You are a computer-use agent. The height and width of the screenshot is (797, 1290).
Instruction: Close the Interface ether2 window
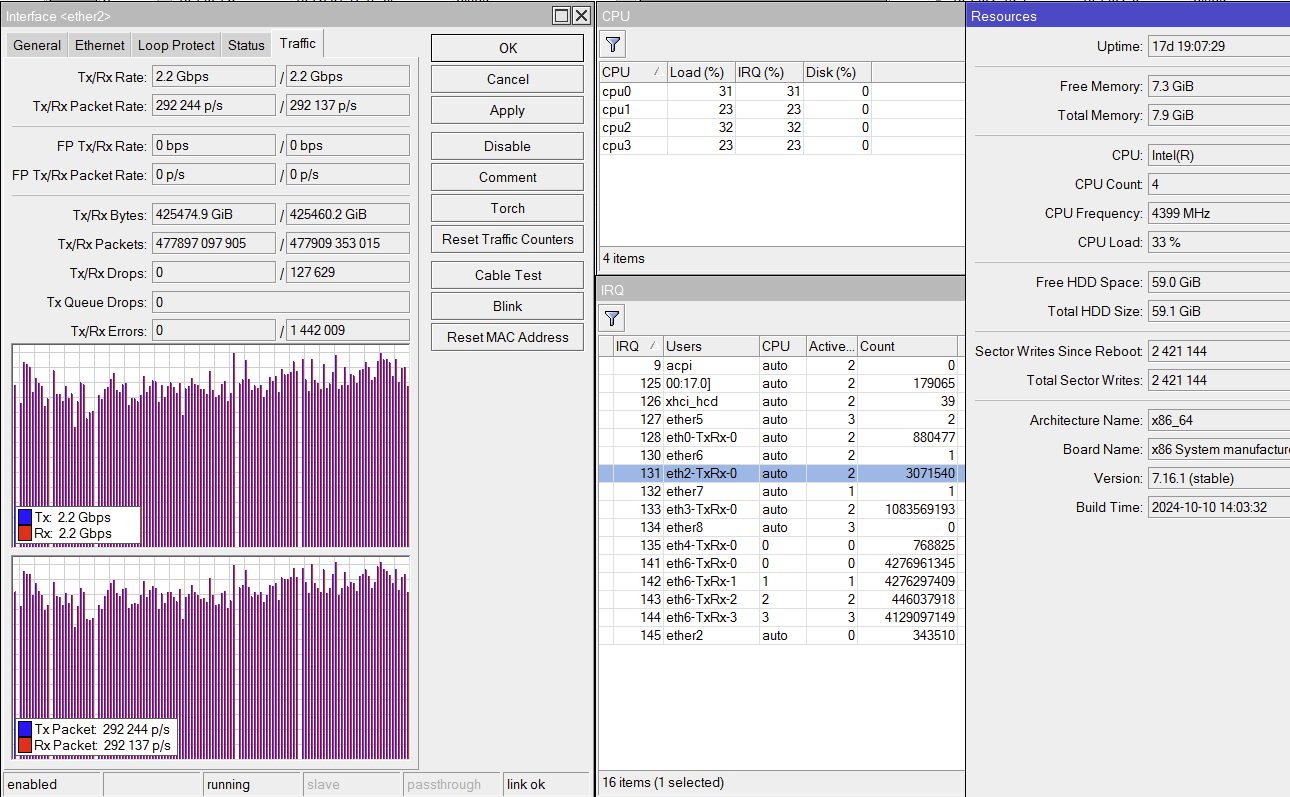coord(581,15)
